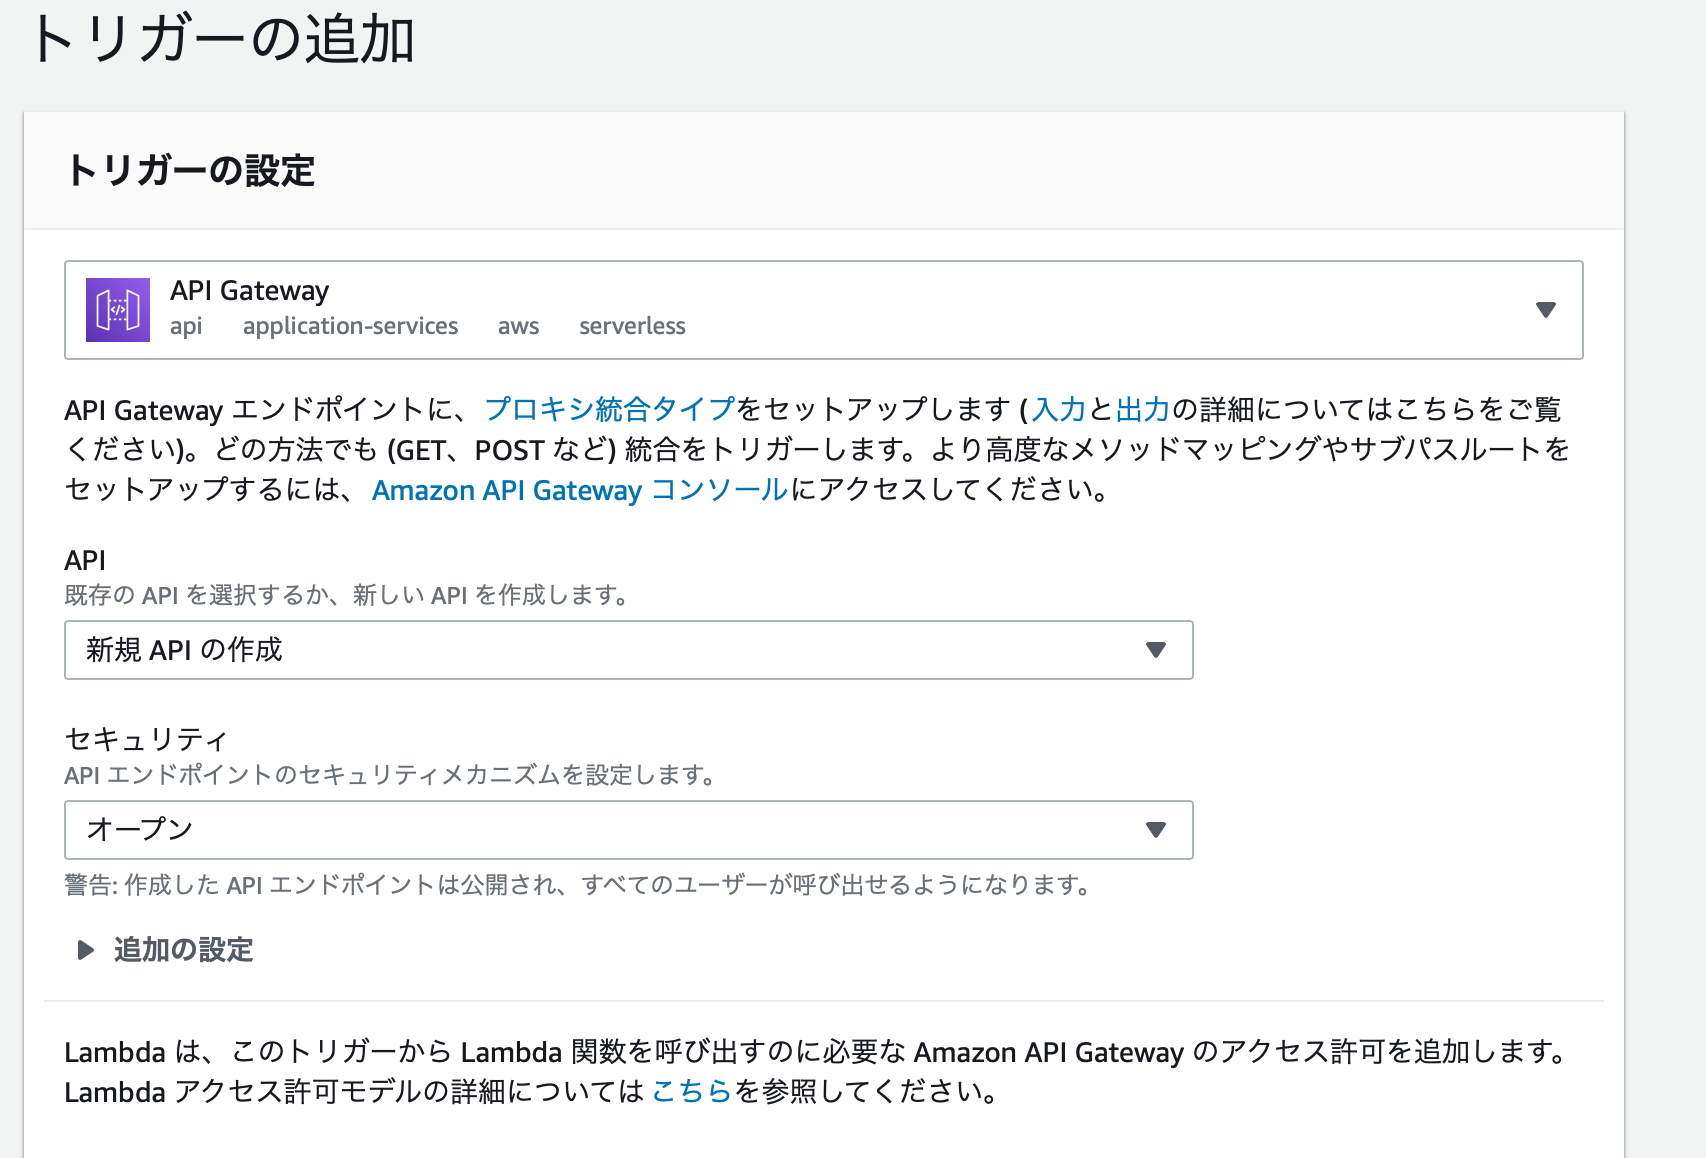Click the 既存の API を選択するか description text

[x=348, y=595]
